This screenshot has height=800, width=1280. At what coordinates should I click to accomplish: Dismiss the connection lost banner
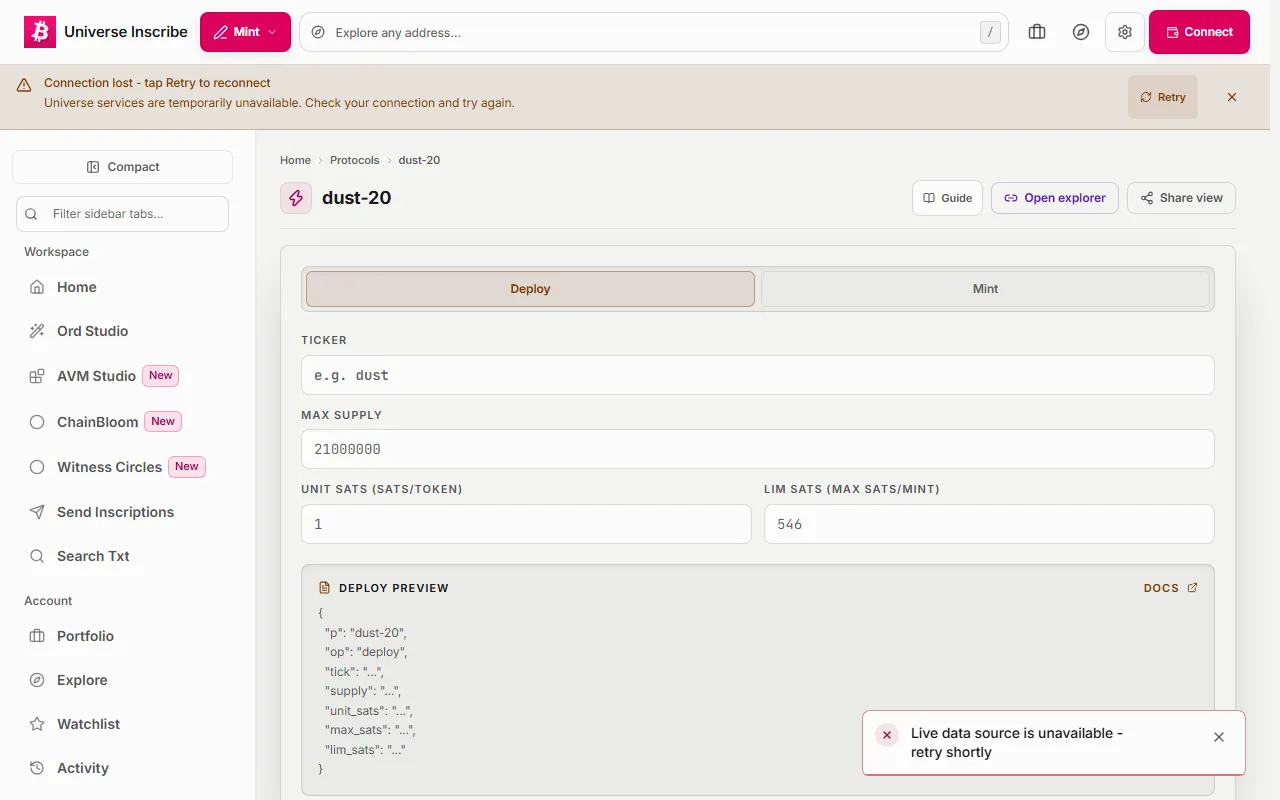click(x=1232, y=97)
